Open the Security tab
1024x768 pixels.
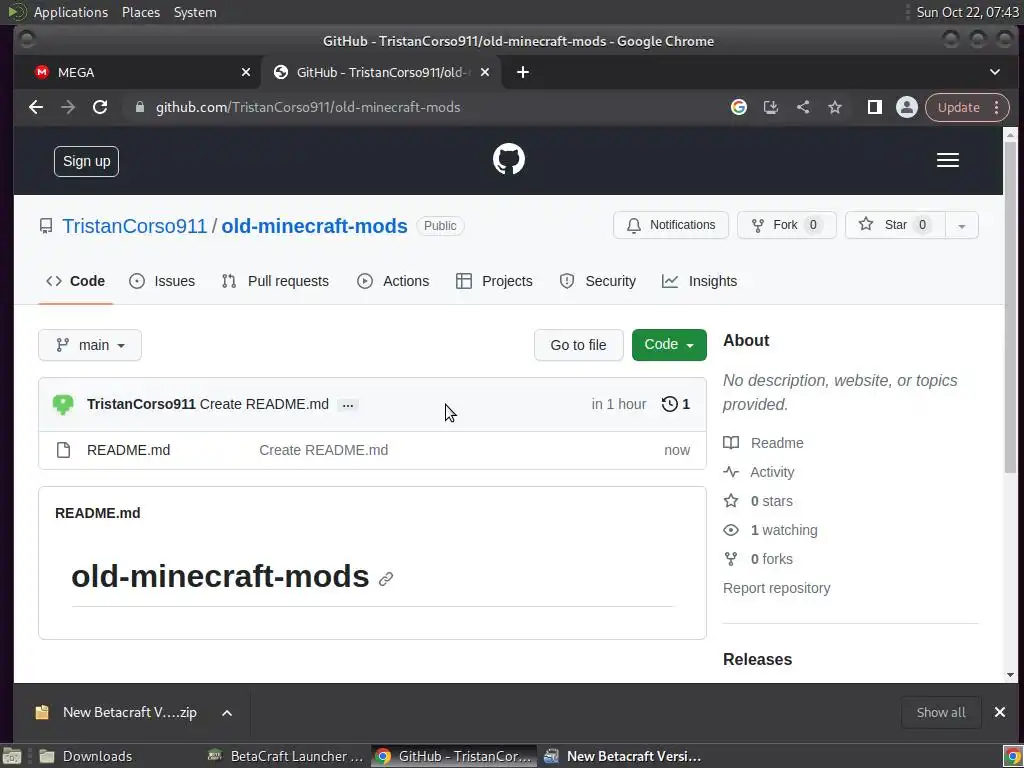pos(598,281)
